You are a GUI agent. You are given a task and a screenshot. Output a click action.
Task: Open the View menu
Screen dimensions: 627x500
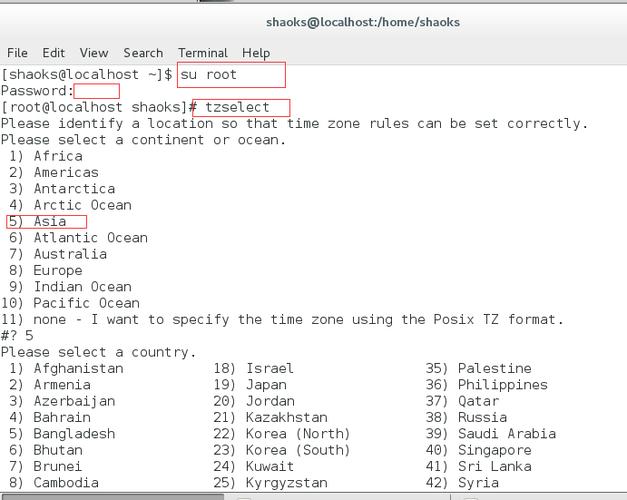(x=94, y=53)
